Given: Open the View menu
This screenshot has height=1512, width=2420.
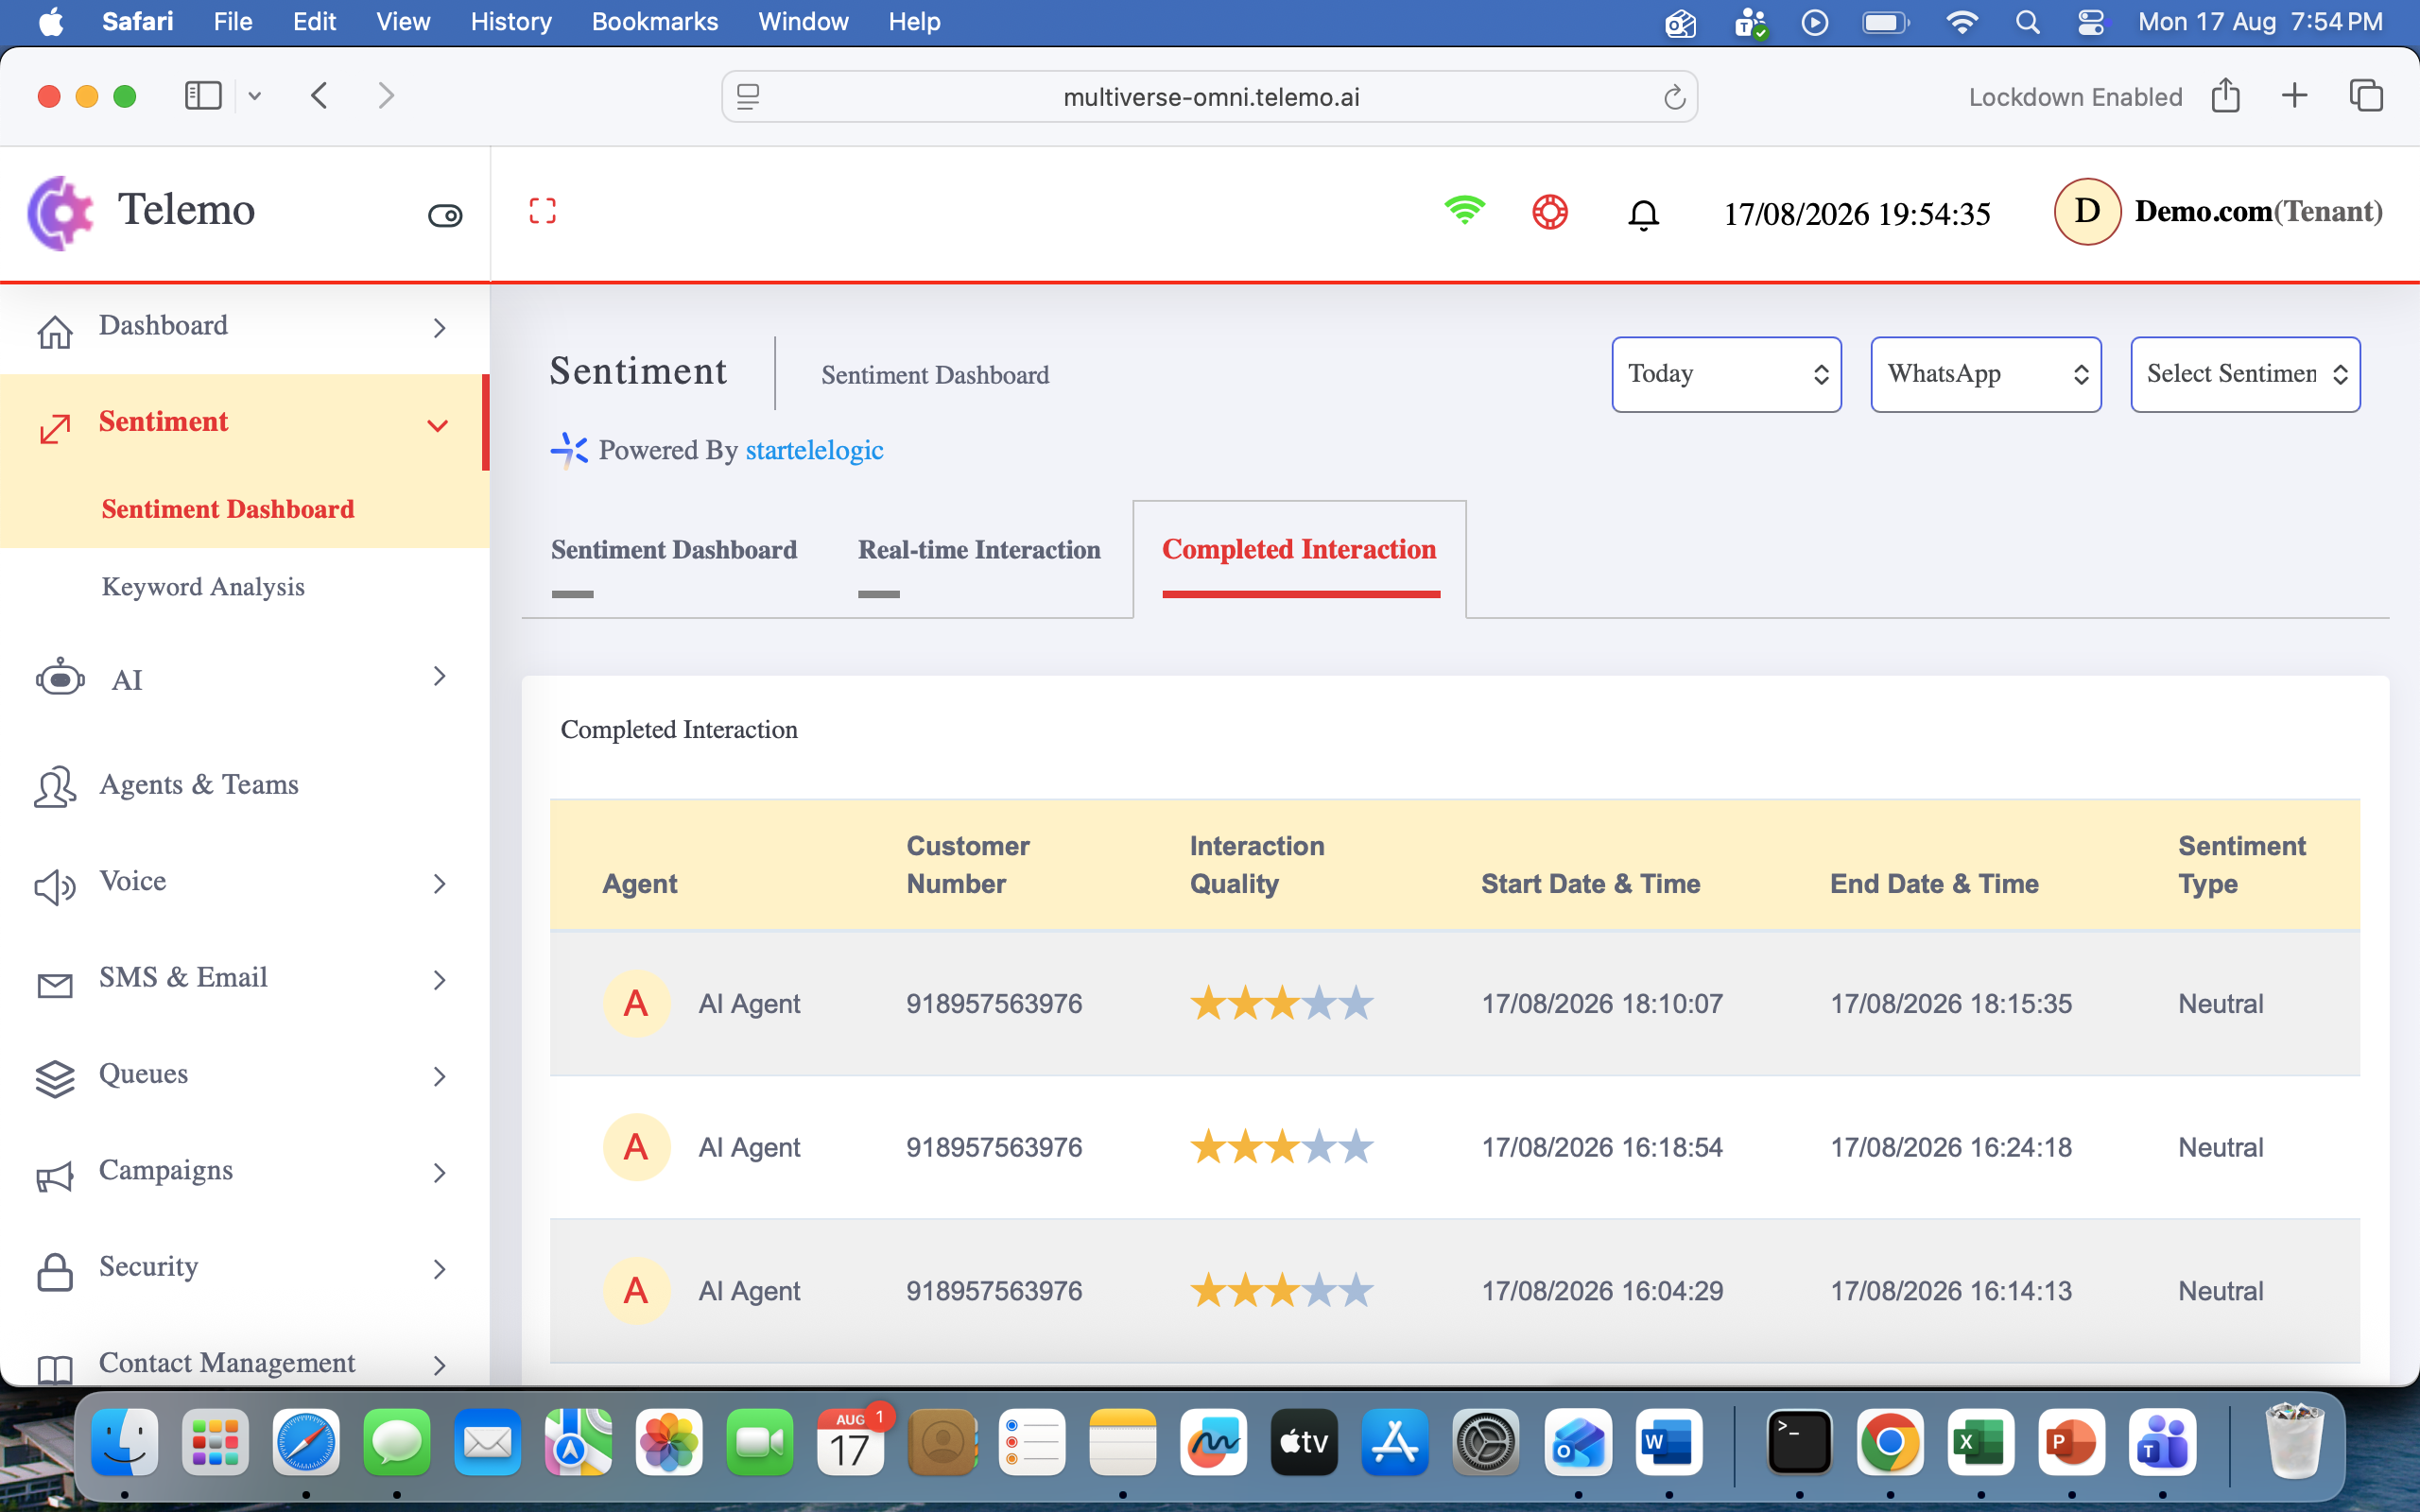Looking at the screenshot, I should 403,22.
